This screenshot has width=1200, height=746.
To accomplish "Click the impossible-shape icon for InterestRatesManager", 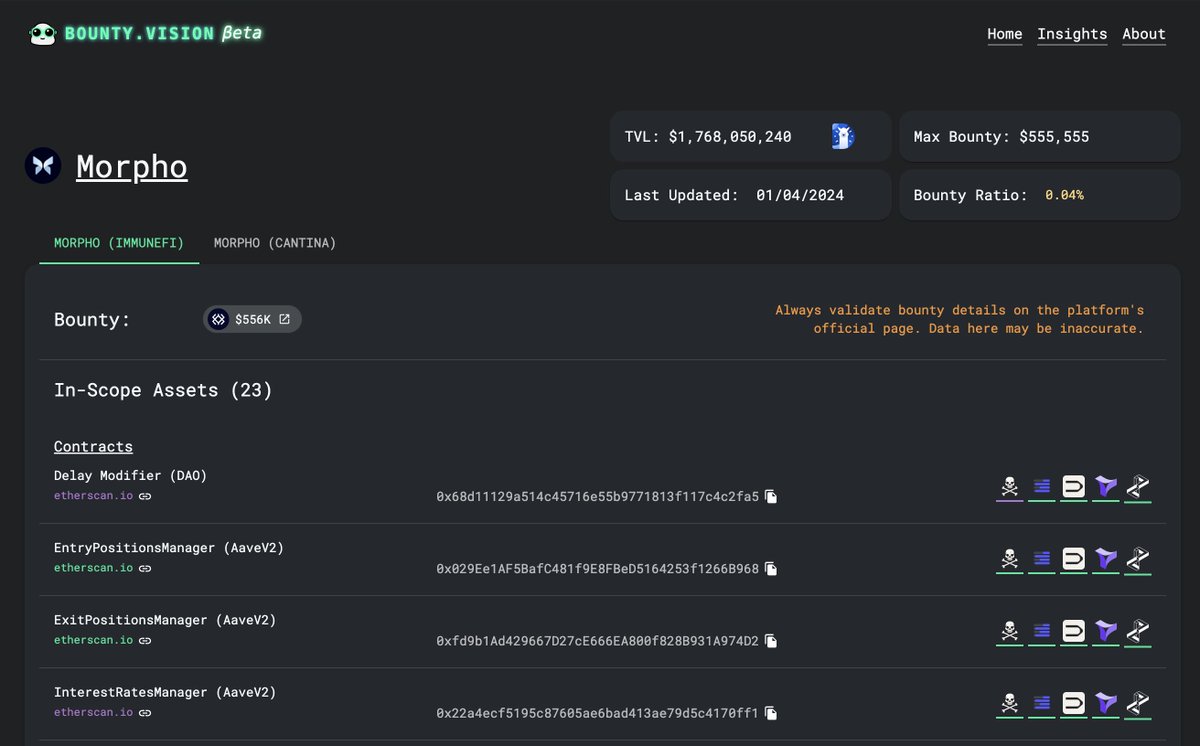I will tap(1137, 703).
